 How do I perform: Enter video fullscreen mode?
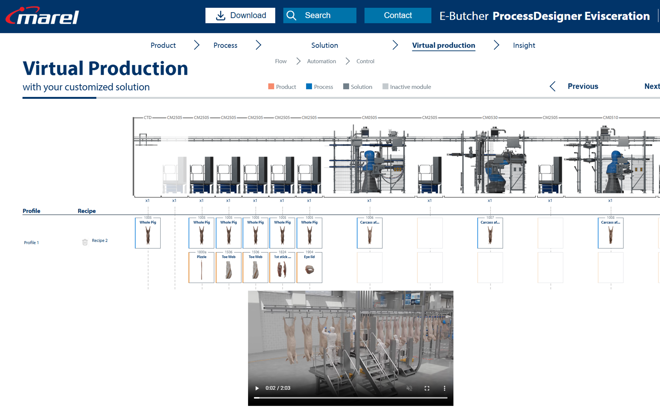pyautogui.click(x=427, y=388)
